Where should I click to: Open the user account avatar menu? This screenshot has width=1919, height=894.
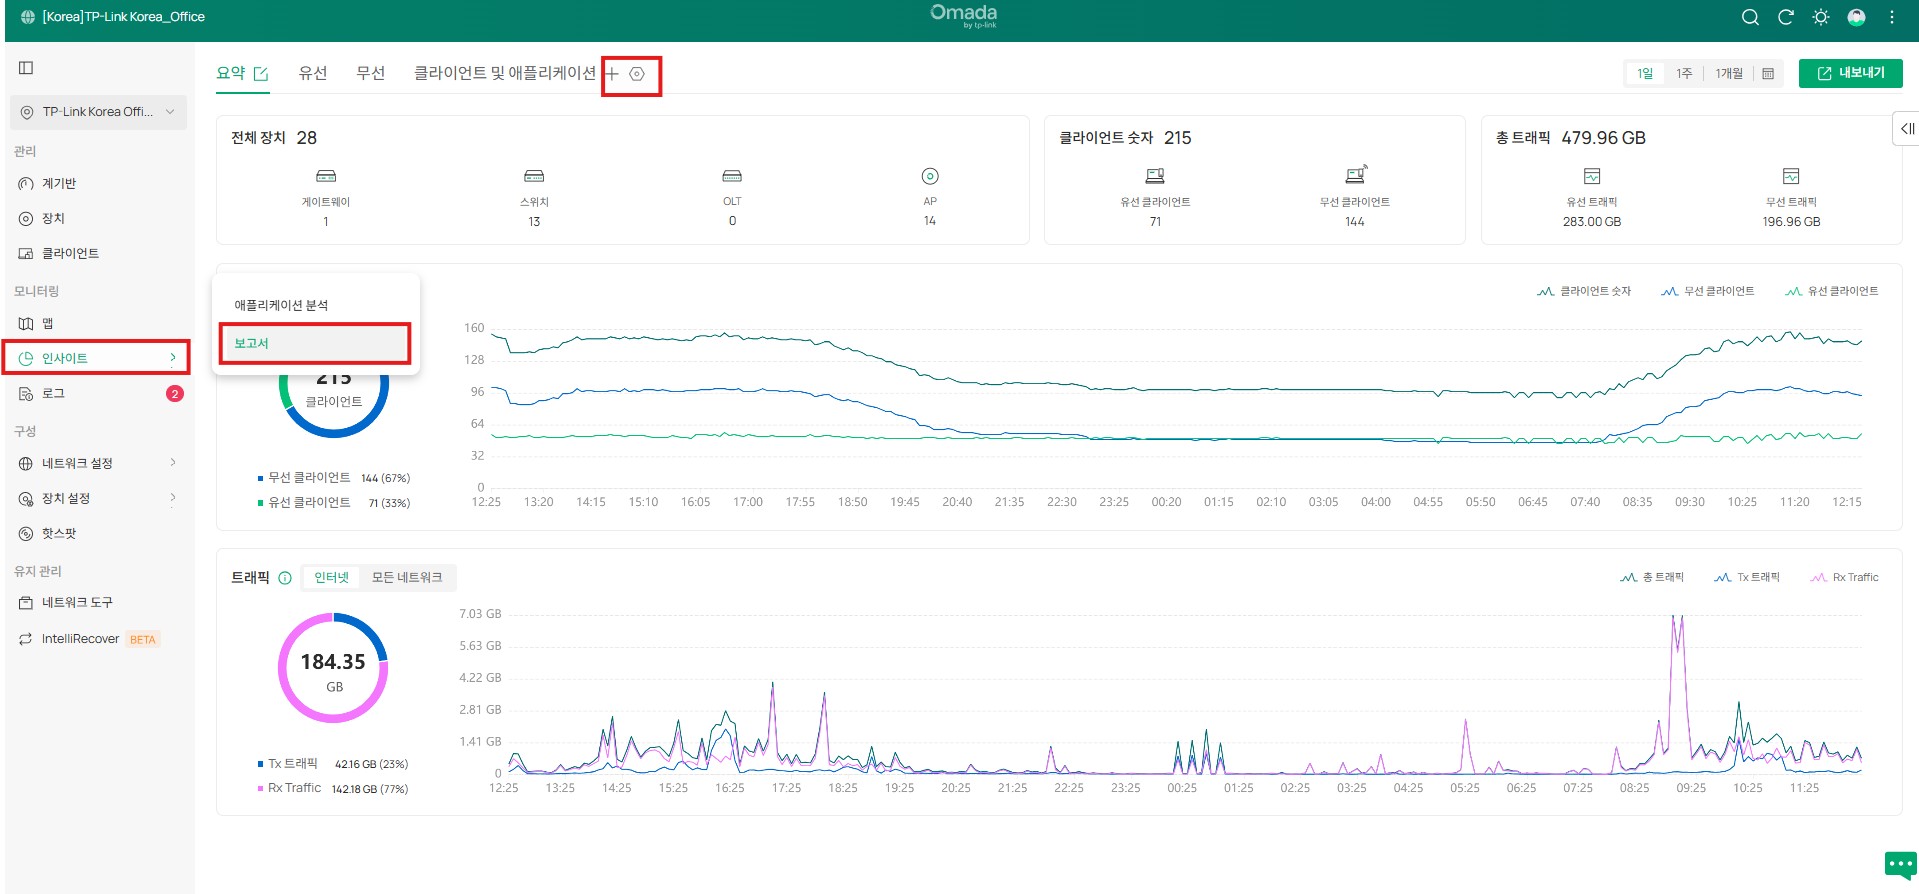(1856, 17)
